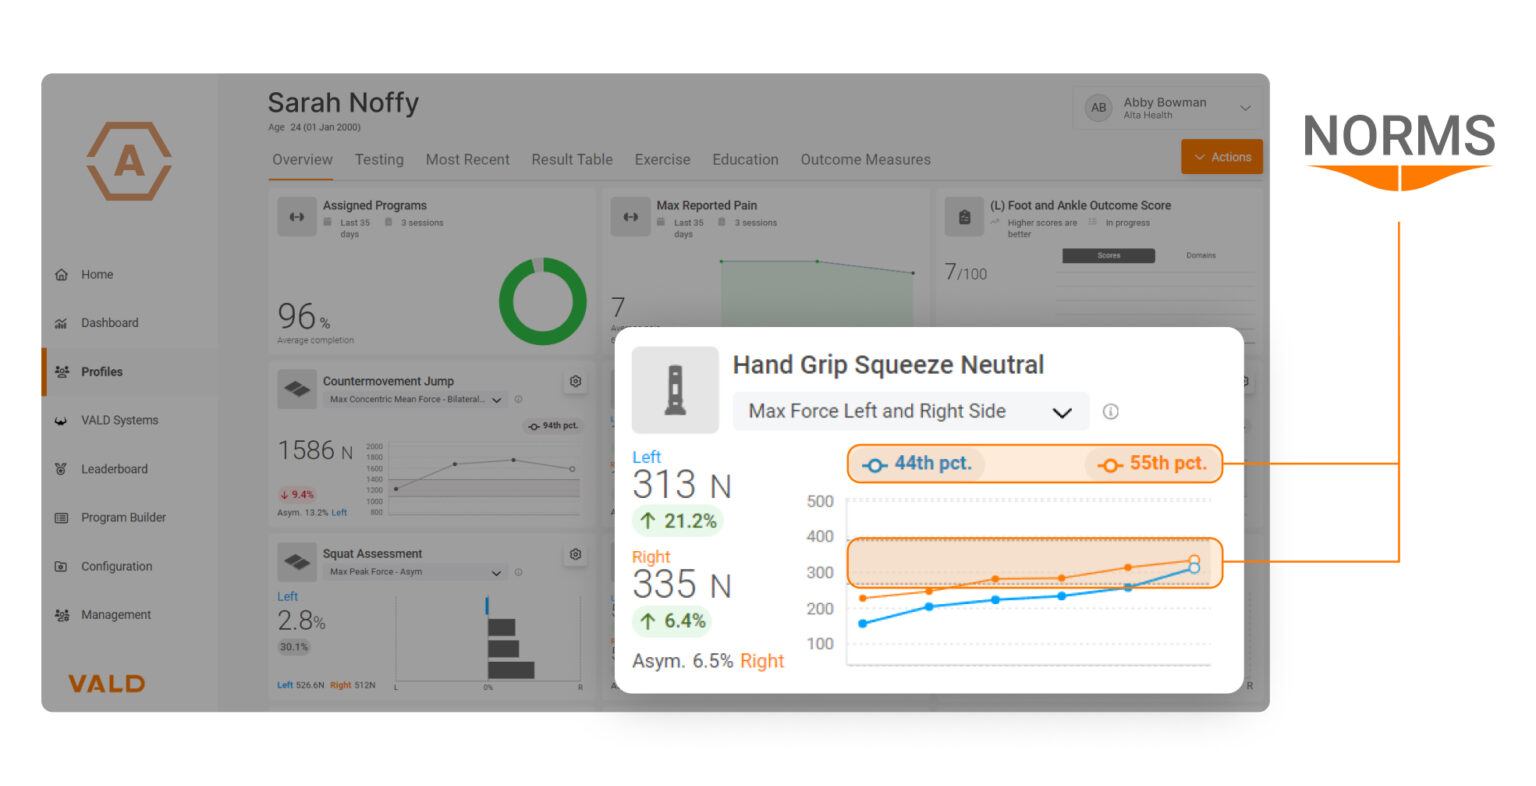Select the 44th pct. norms indicator

tap(917, 463)
